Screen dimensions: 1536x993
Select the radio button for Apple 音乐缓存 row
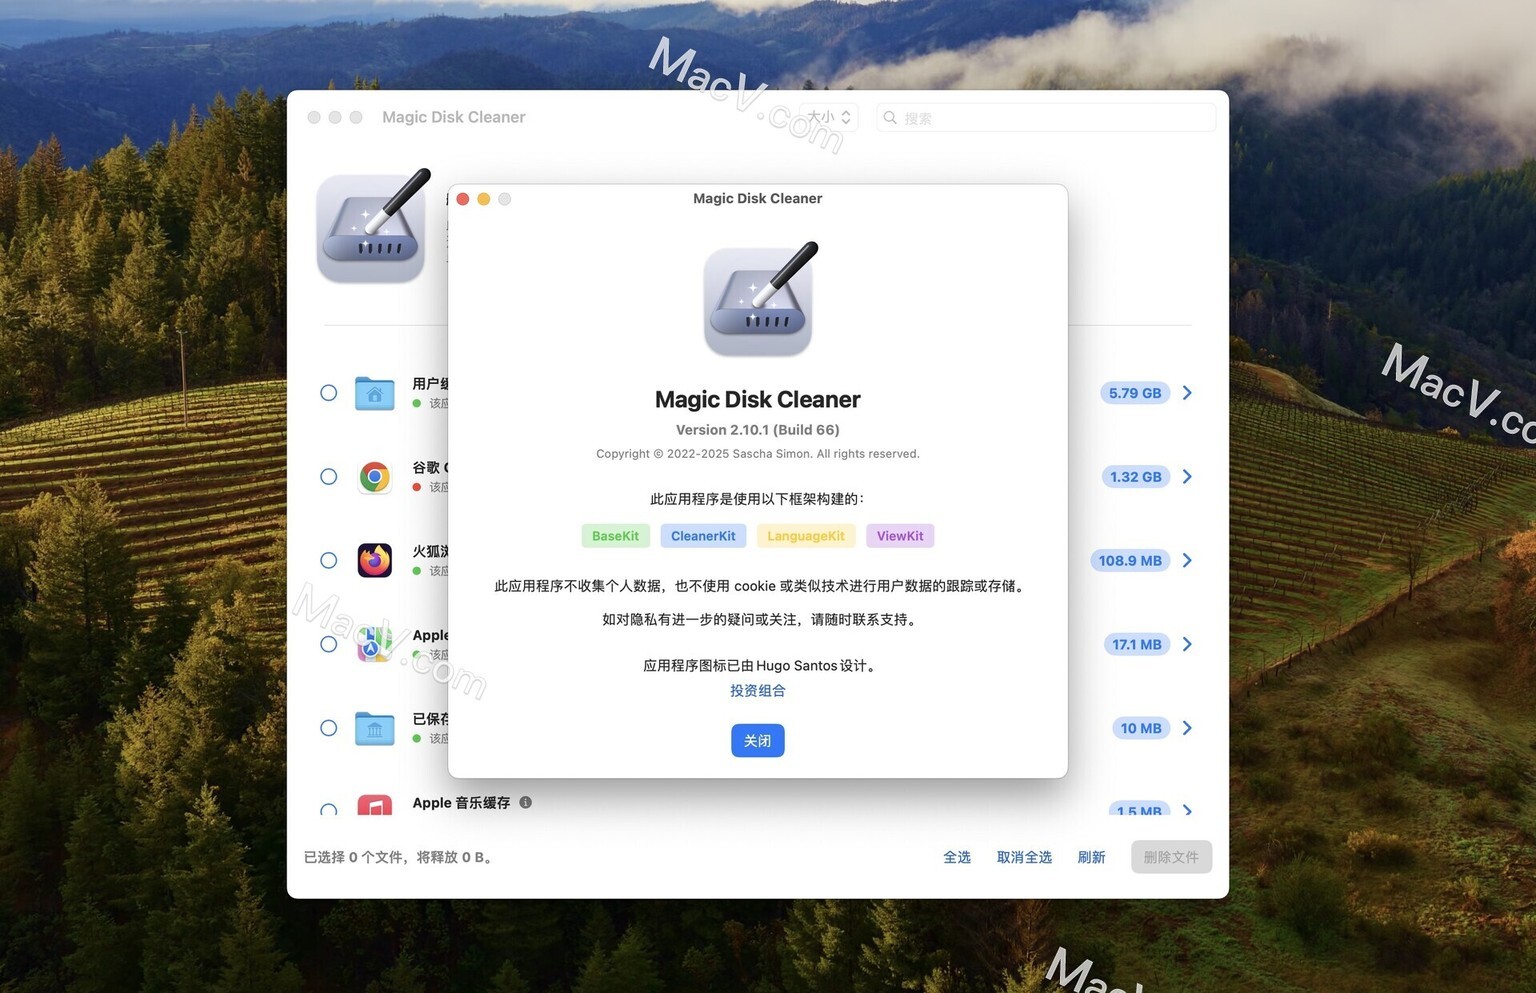click(x=328, y=810)
